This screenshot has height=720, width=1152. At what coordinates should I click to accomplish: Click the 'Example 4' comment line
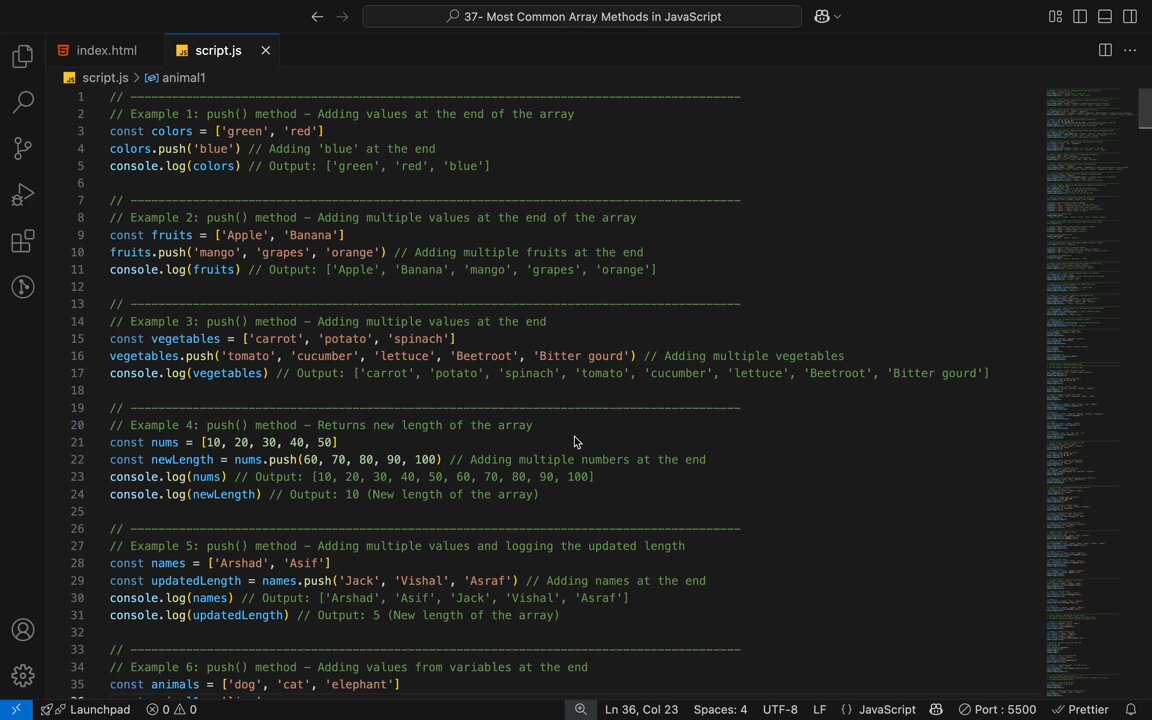[321, 425]
